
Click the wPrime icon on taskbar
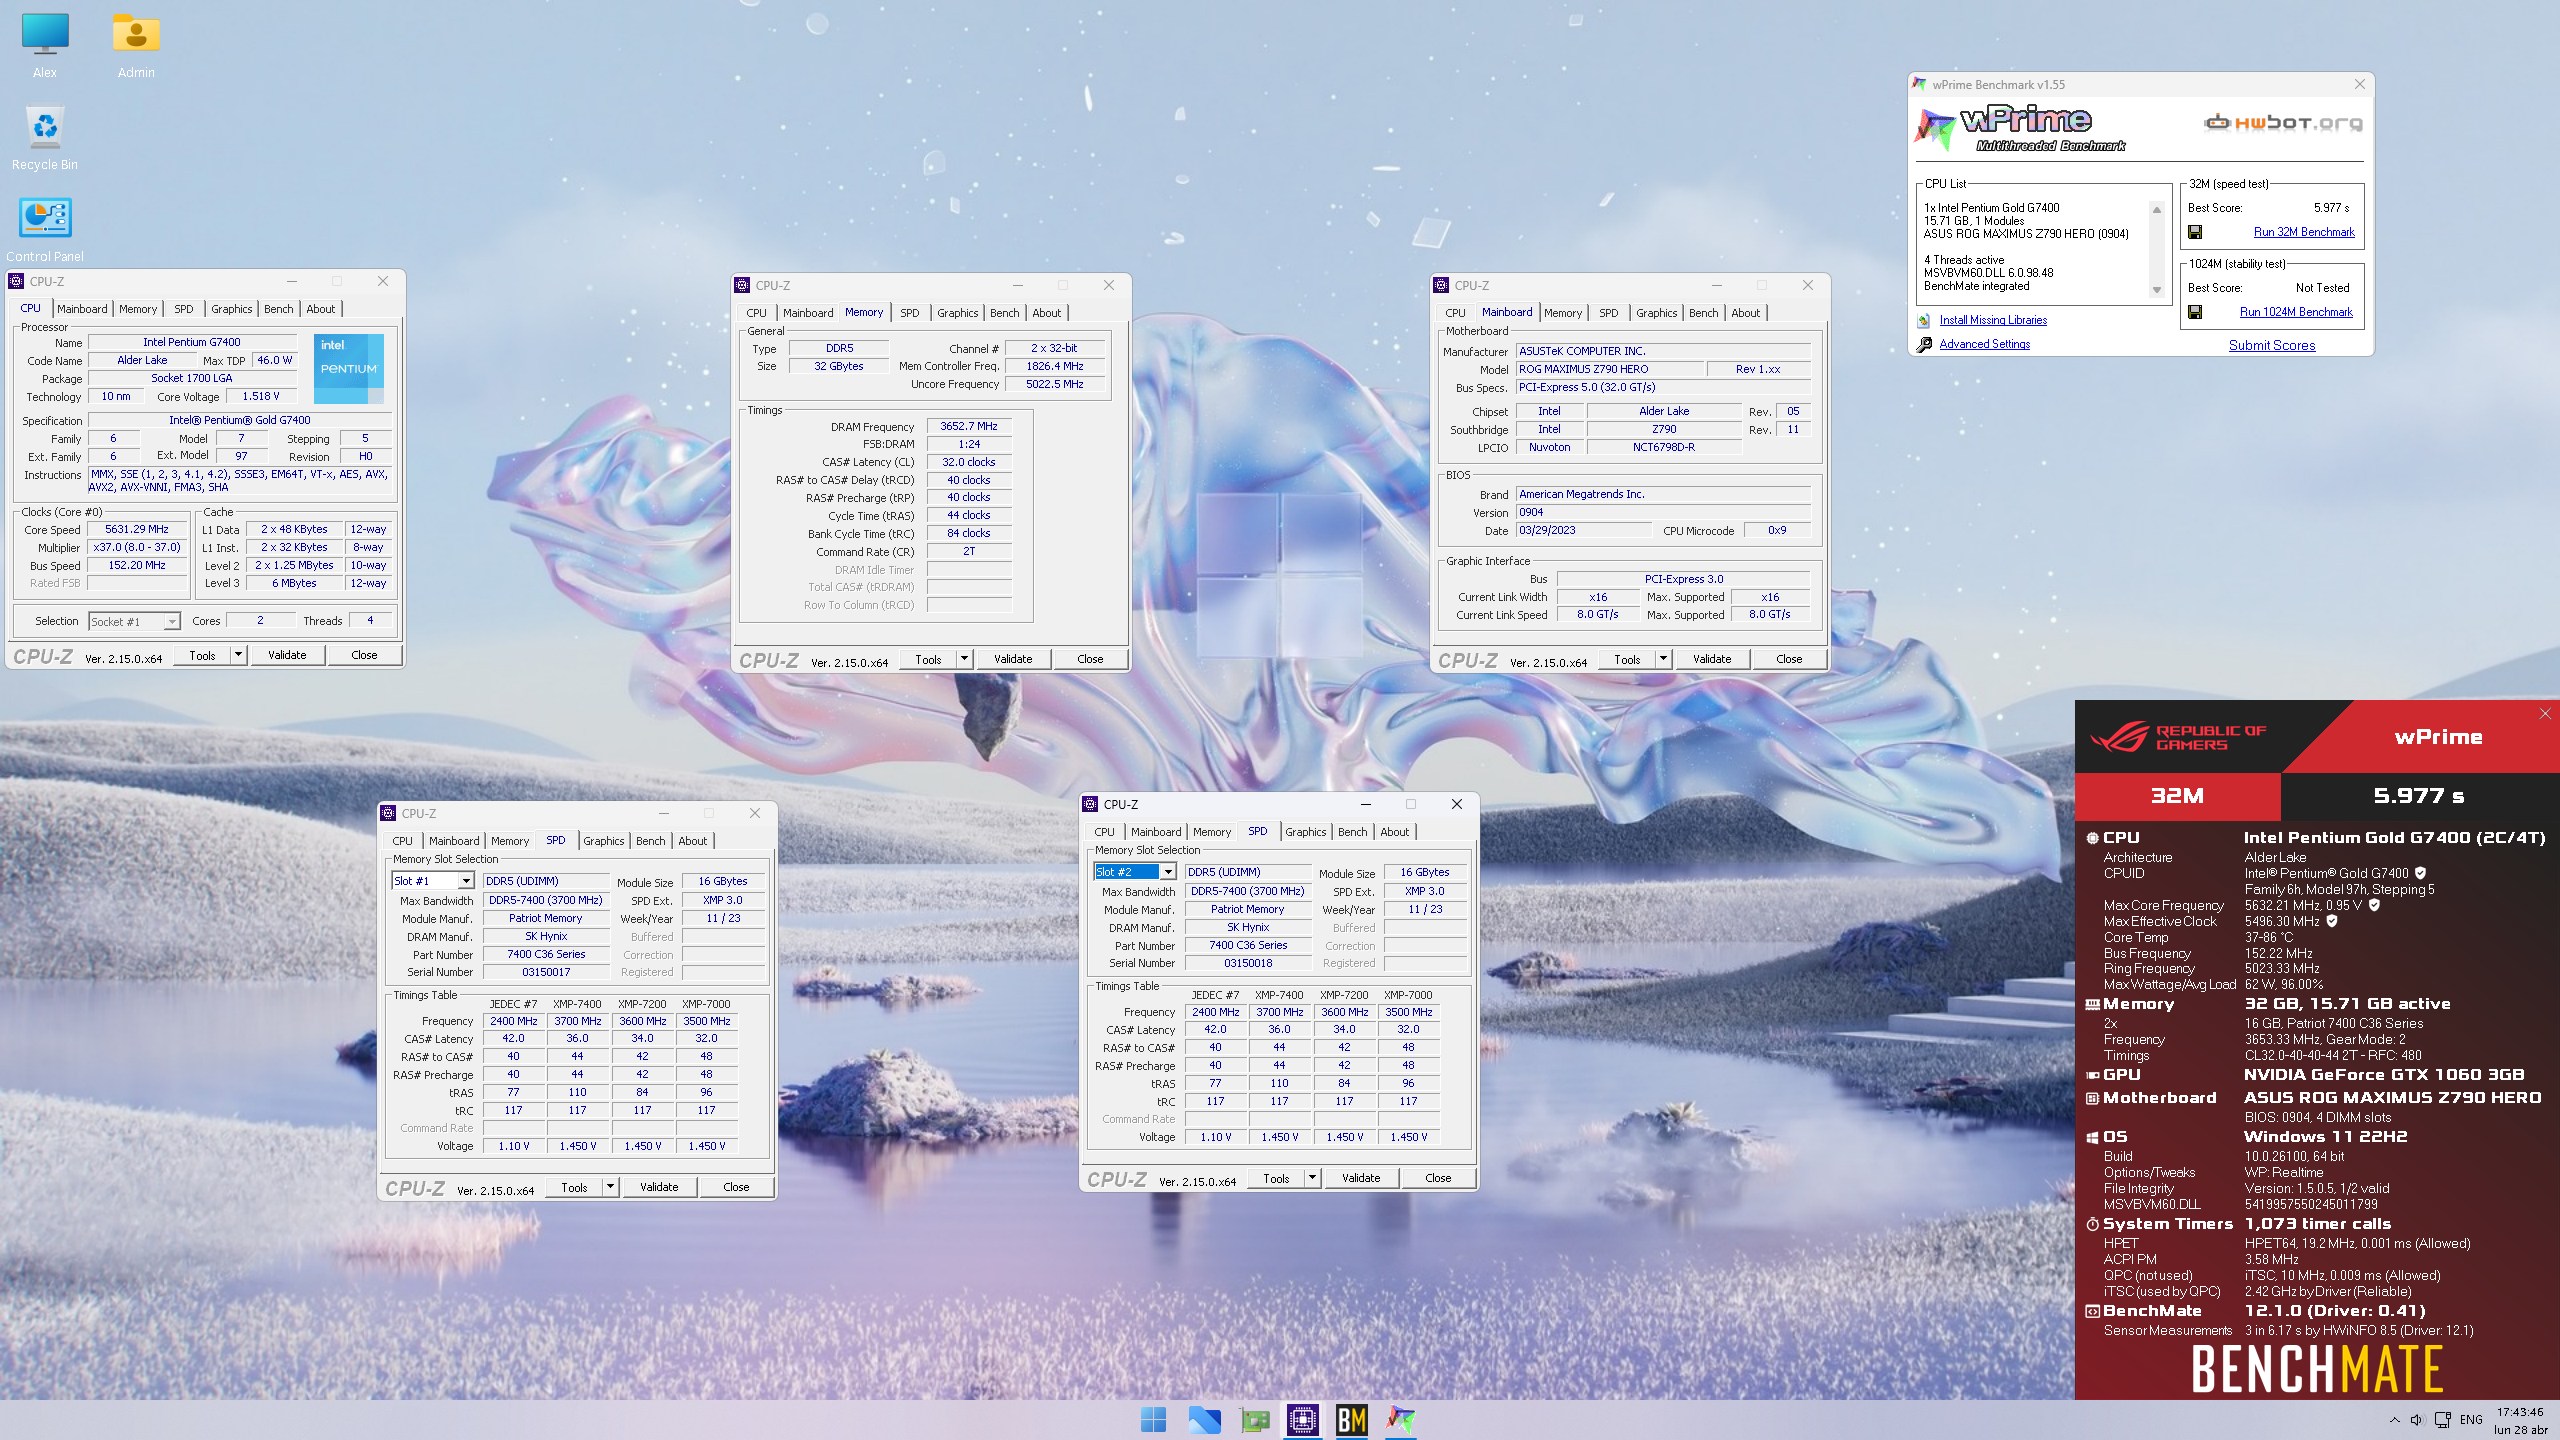click(x=1401, y=1419)
